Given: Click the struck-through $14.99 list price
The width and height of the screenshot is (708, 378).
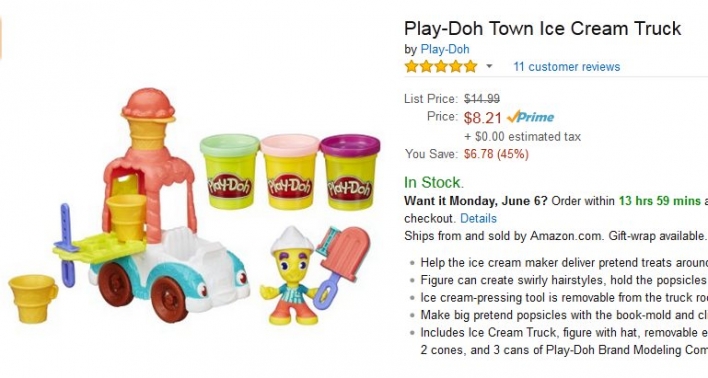Looking at the screenshot, I should pyautogui.click(x=482, y=98).
